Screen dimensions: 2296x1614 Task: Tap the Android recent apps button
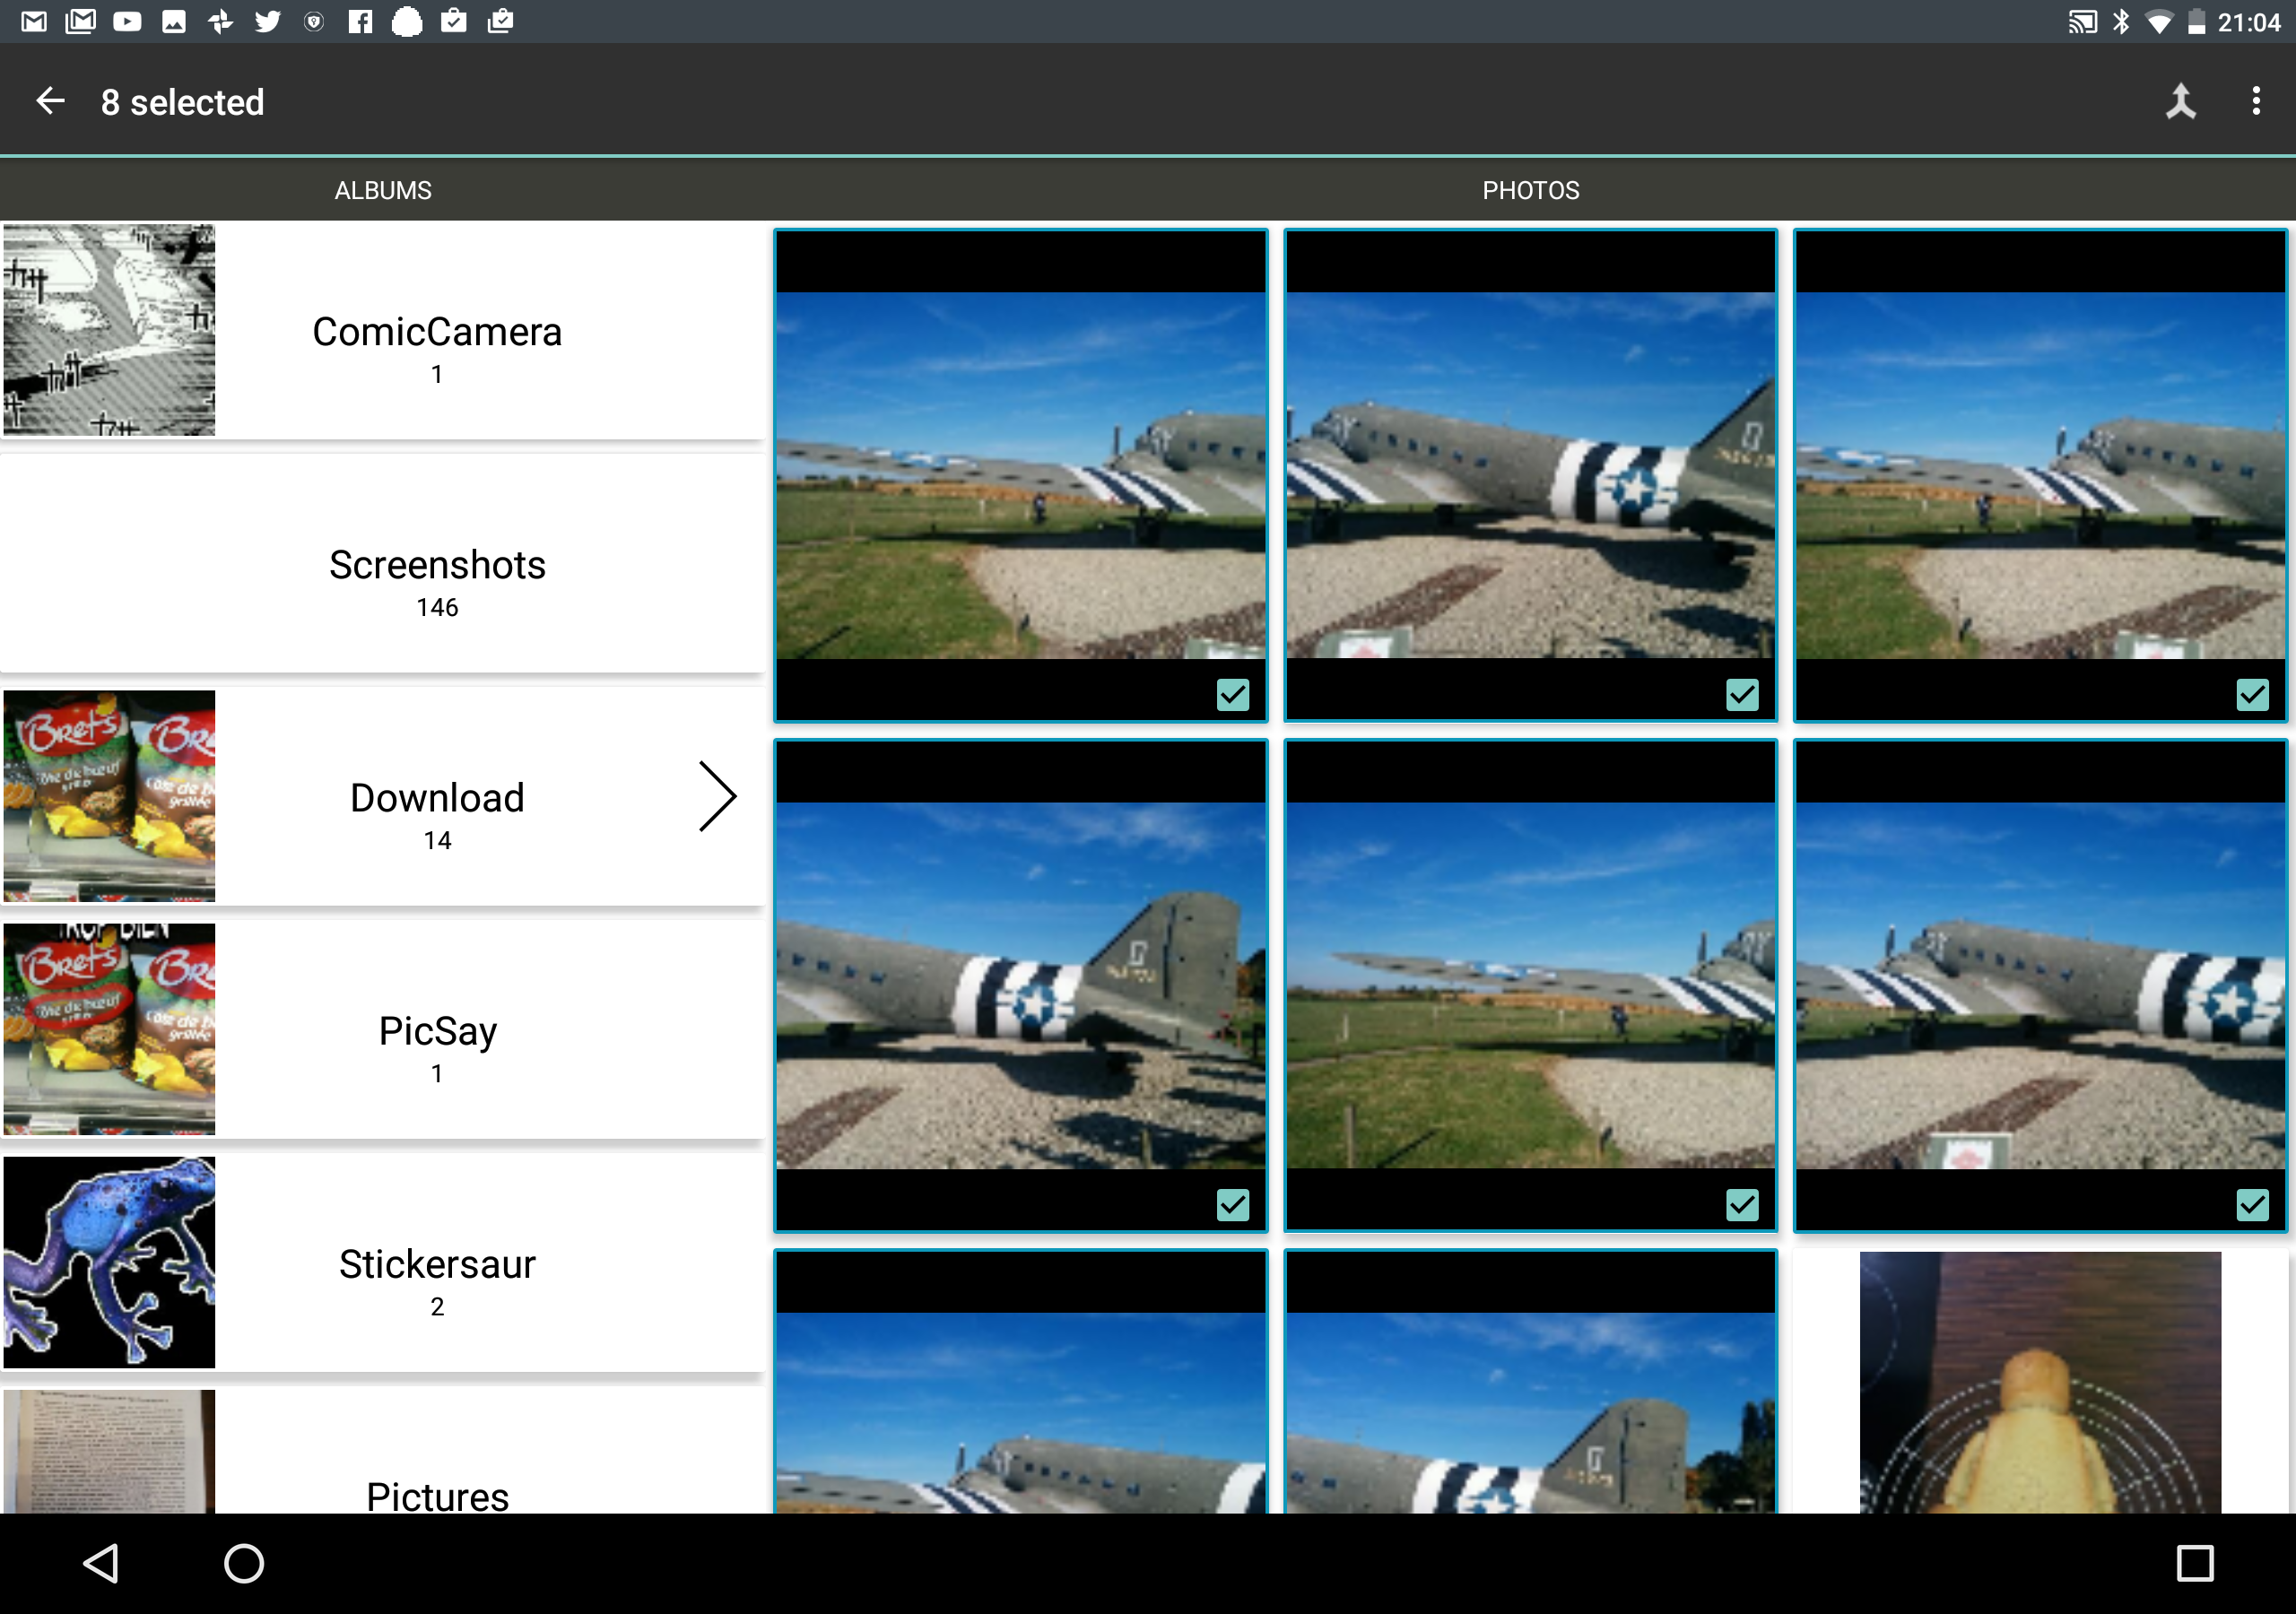point(2195,1563)
